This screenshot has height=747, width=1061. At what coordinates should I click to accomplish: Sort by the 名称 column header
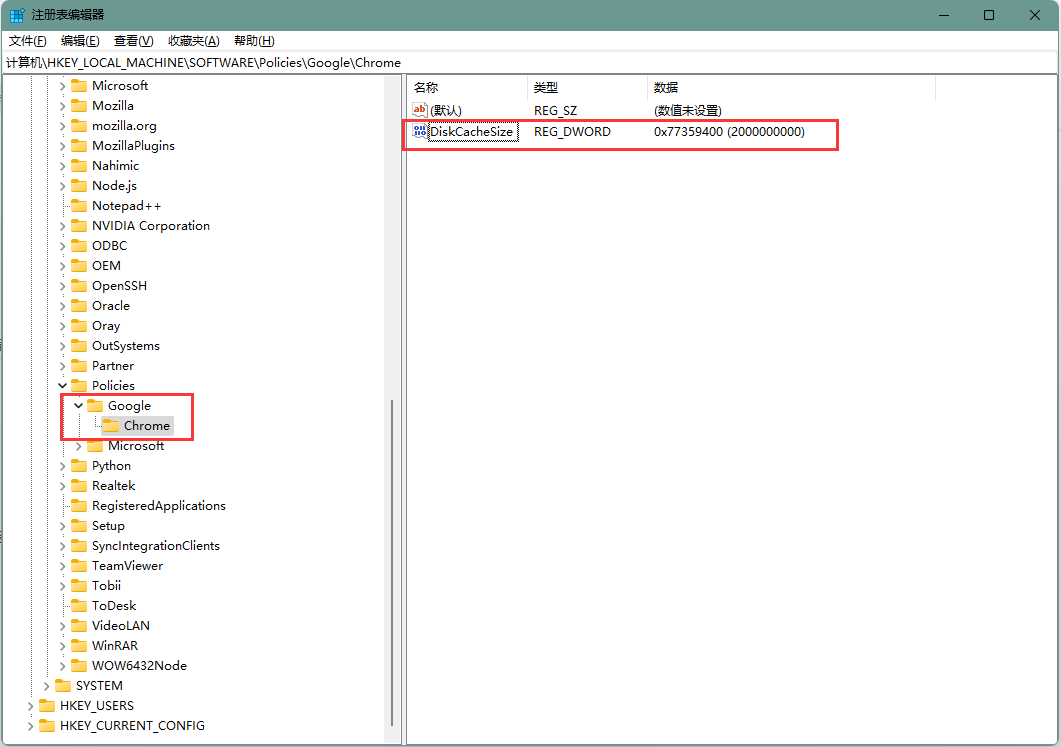coord(468,88)
